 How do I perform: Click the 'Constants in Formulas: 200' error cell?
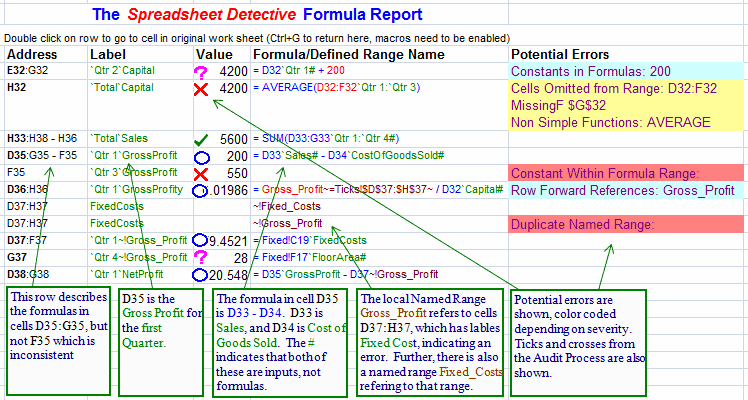(x=626, y=72)
